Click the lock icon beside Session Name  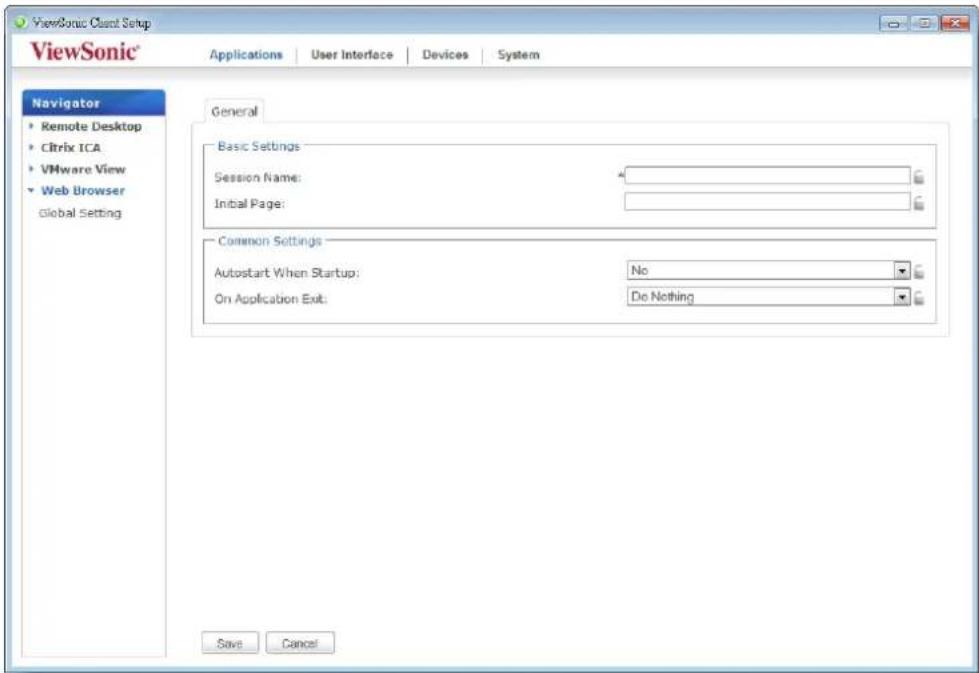click(x=919, y=177)
